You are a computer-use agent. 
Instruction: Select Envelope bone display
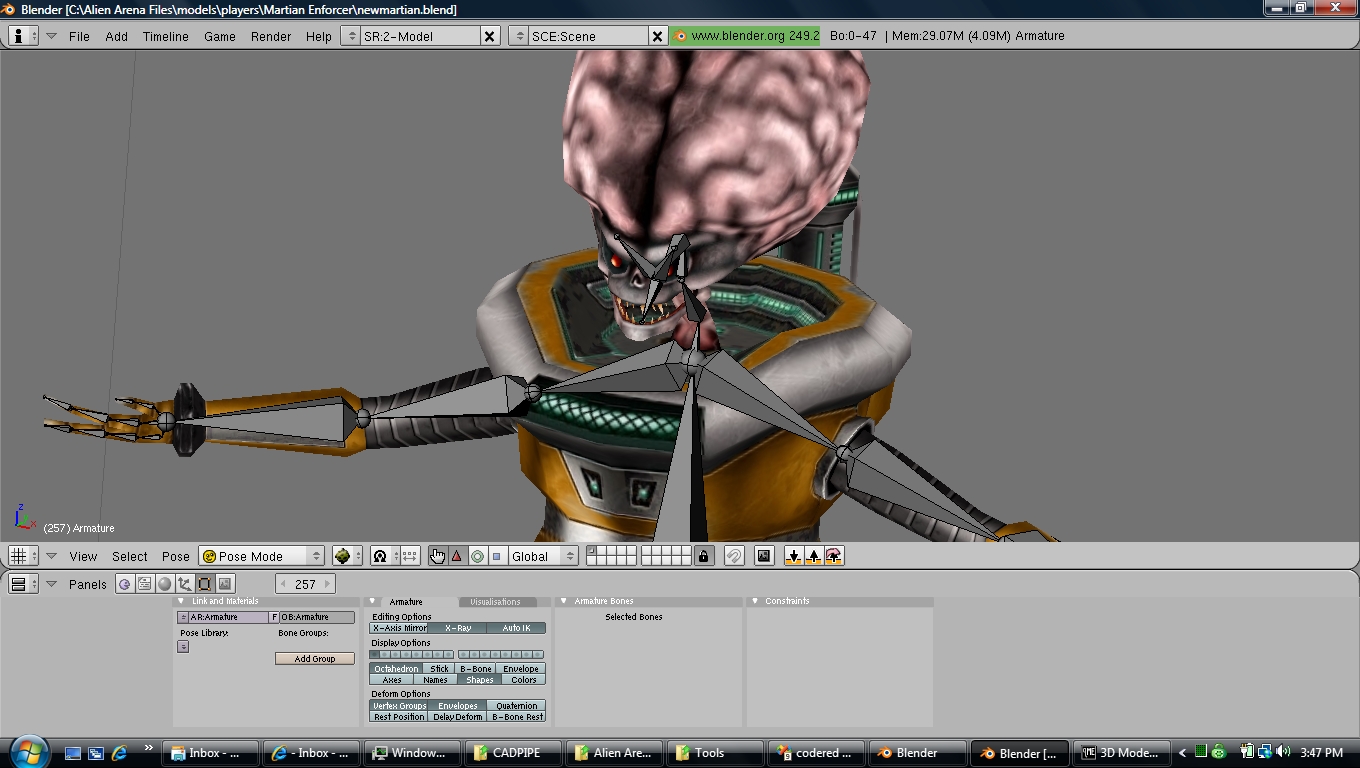click(521, 669)
